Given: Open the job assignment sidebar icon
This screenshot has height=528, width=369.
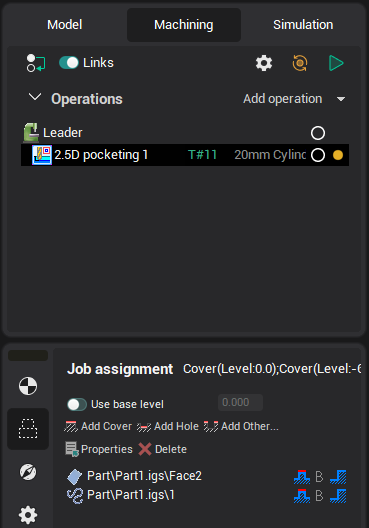Looking at the screenshot, I should 28,429.
